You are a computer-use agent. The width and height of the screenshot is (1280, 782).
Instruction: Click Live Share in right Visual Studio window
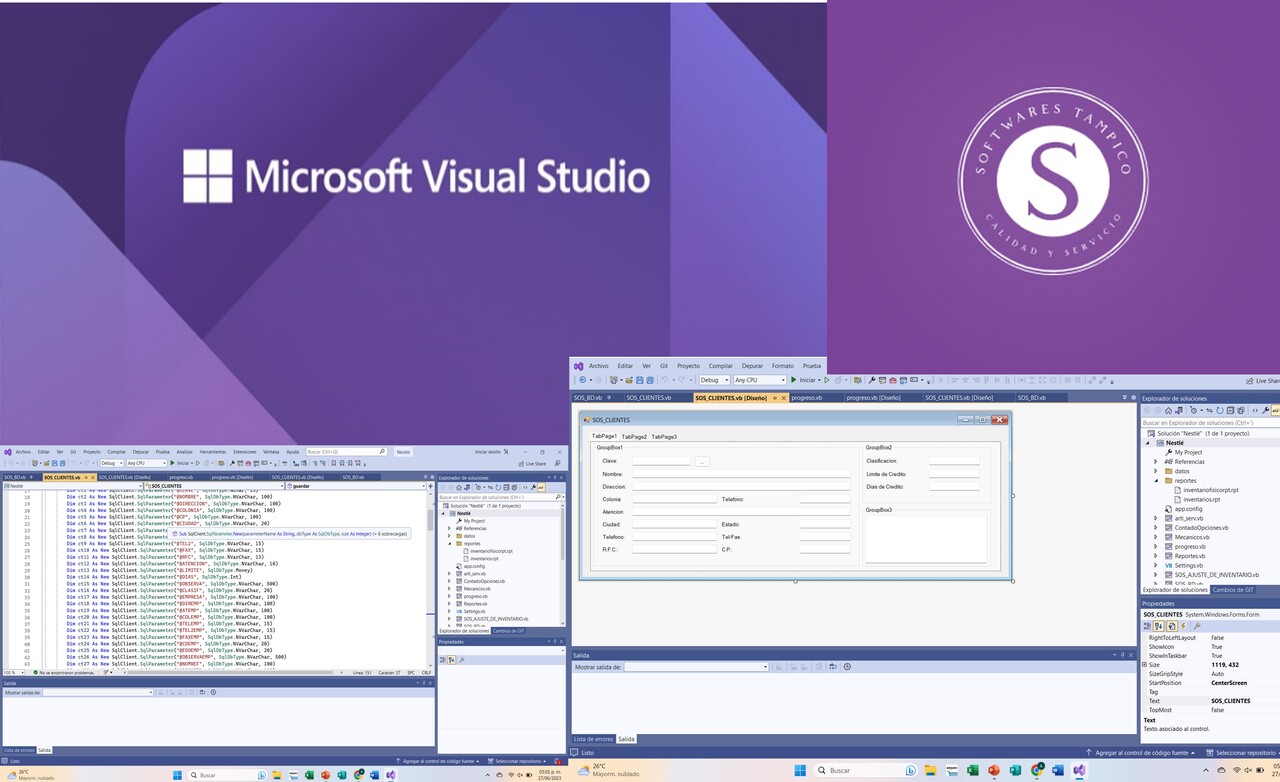tap(1265, 381)
